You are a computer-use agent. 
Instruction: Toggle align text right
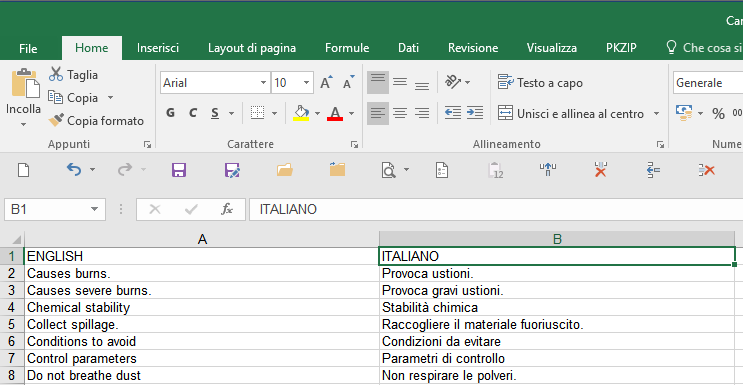point(422,113)
